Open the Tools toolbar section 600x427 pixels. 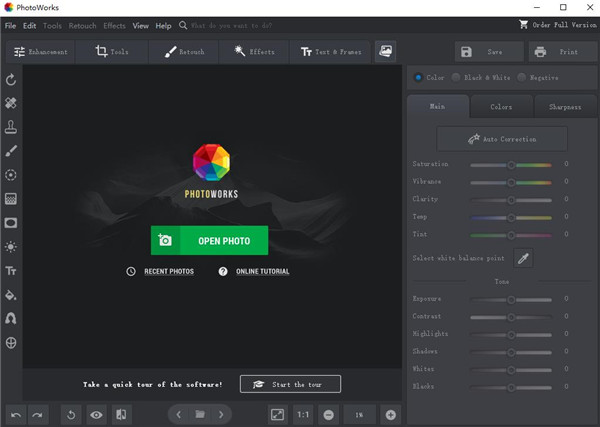click(113, 52)
